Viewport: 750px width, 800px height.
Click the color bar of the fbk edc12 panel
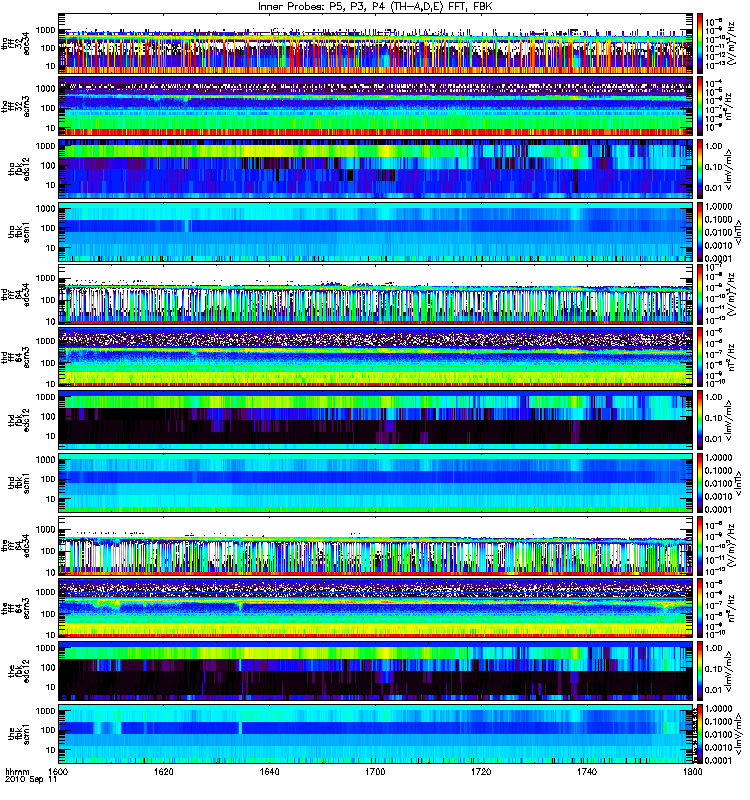700,671
